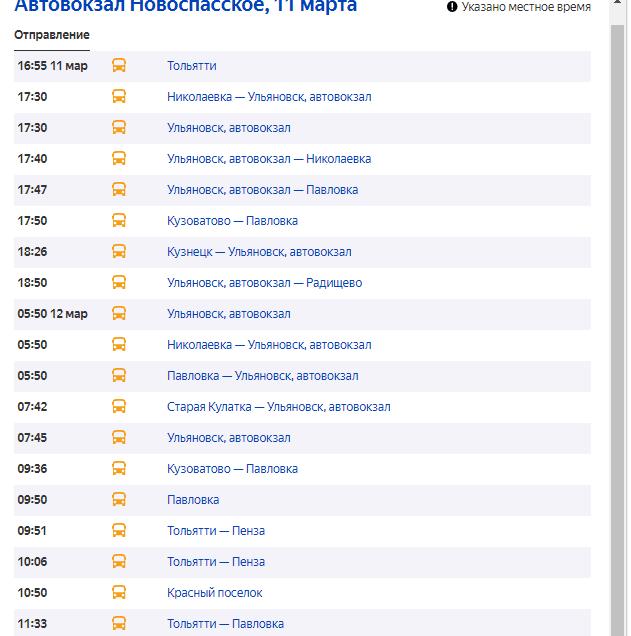Click the vertical page scrollbar
Image resolution: width=631 pixels, height=636 pixels.
620,300
